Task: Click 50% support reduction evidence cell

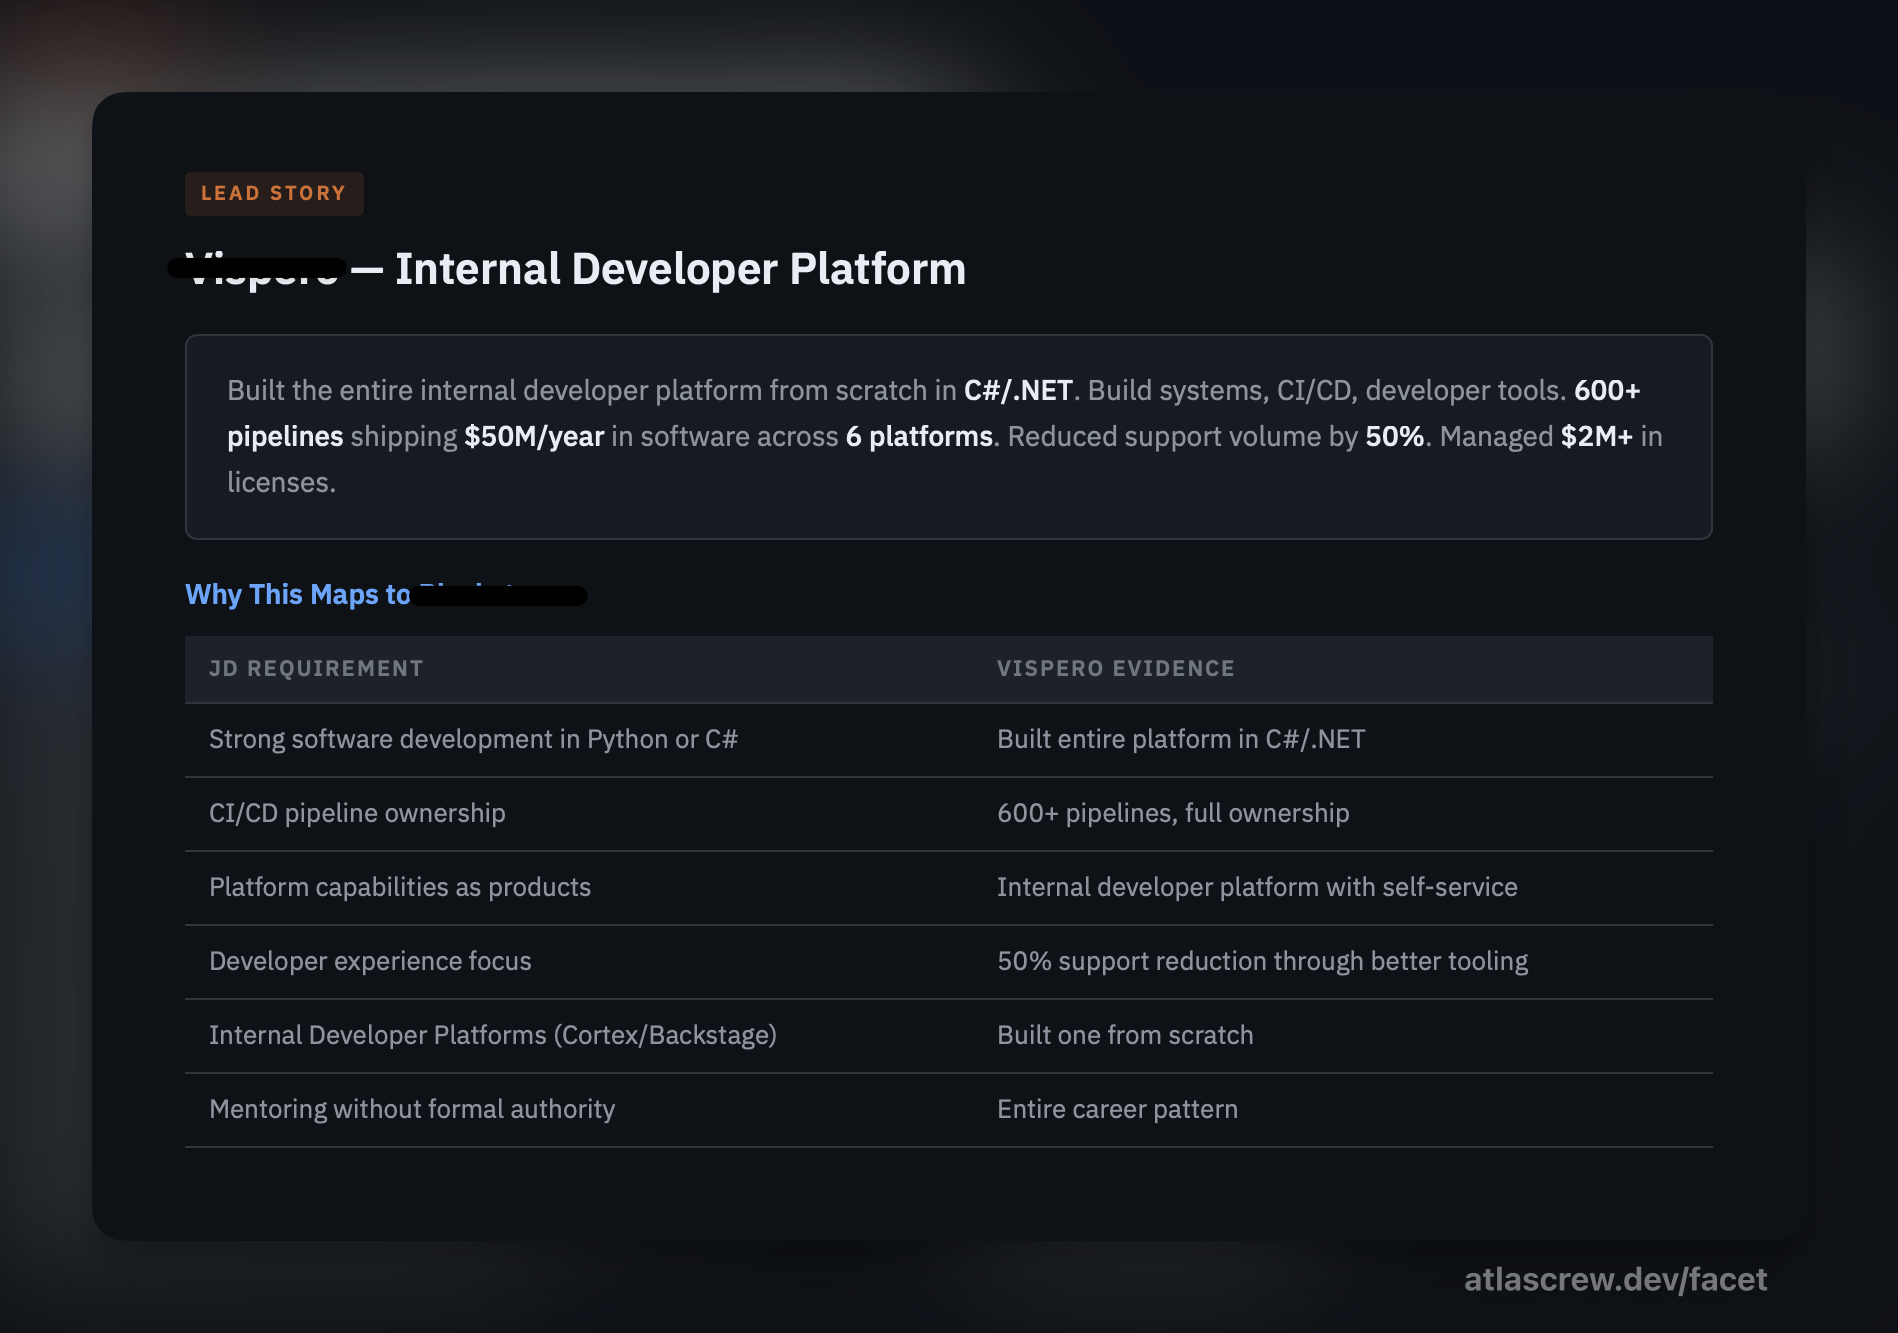Action: 1261,961
